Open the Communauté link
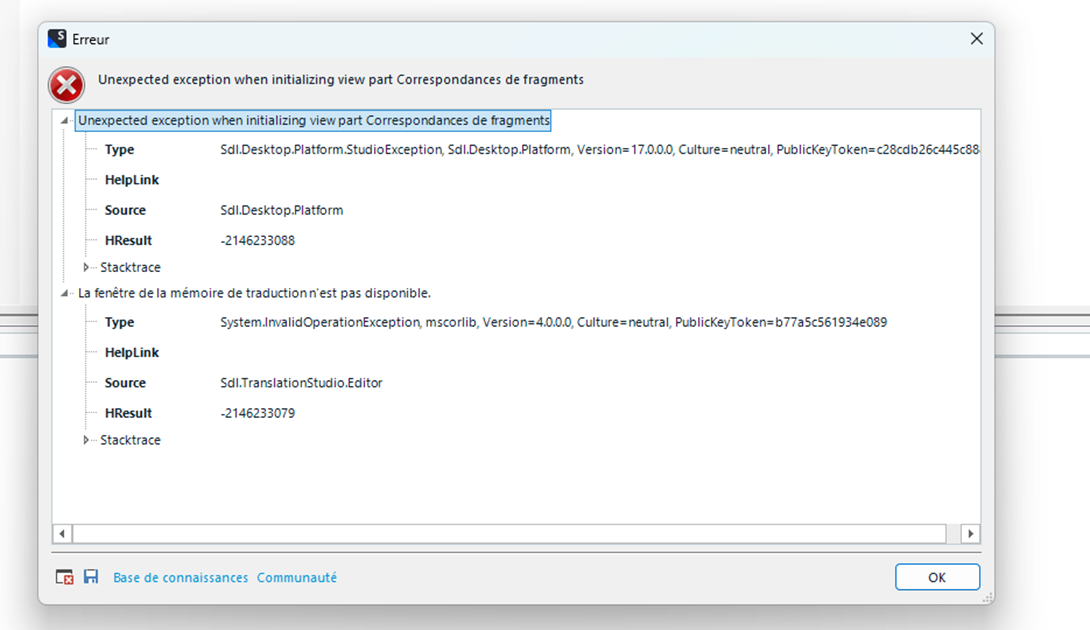The width and height of the screenshot is (1090, 630). 297,578
